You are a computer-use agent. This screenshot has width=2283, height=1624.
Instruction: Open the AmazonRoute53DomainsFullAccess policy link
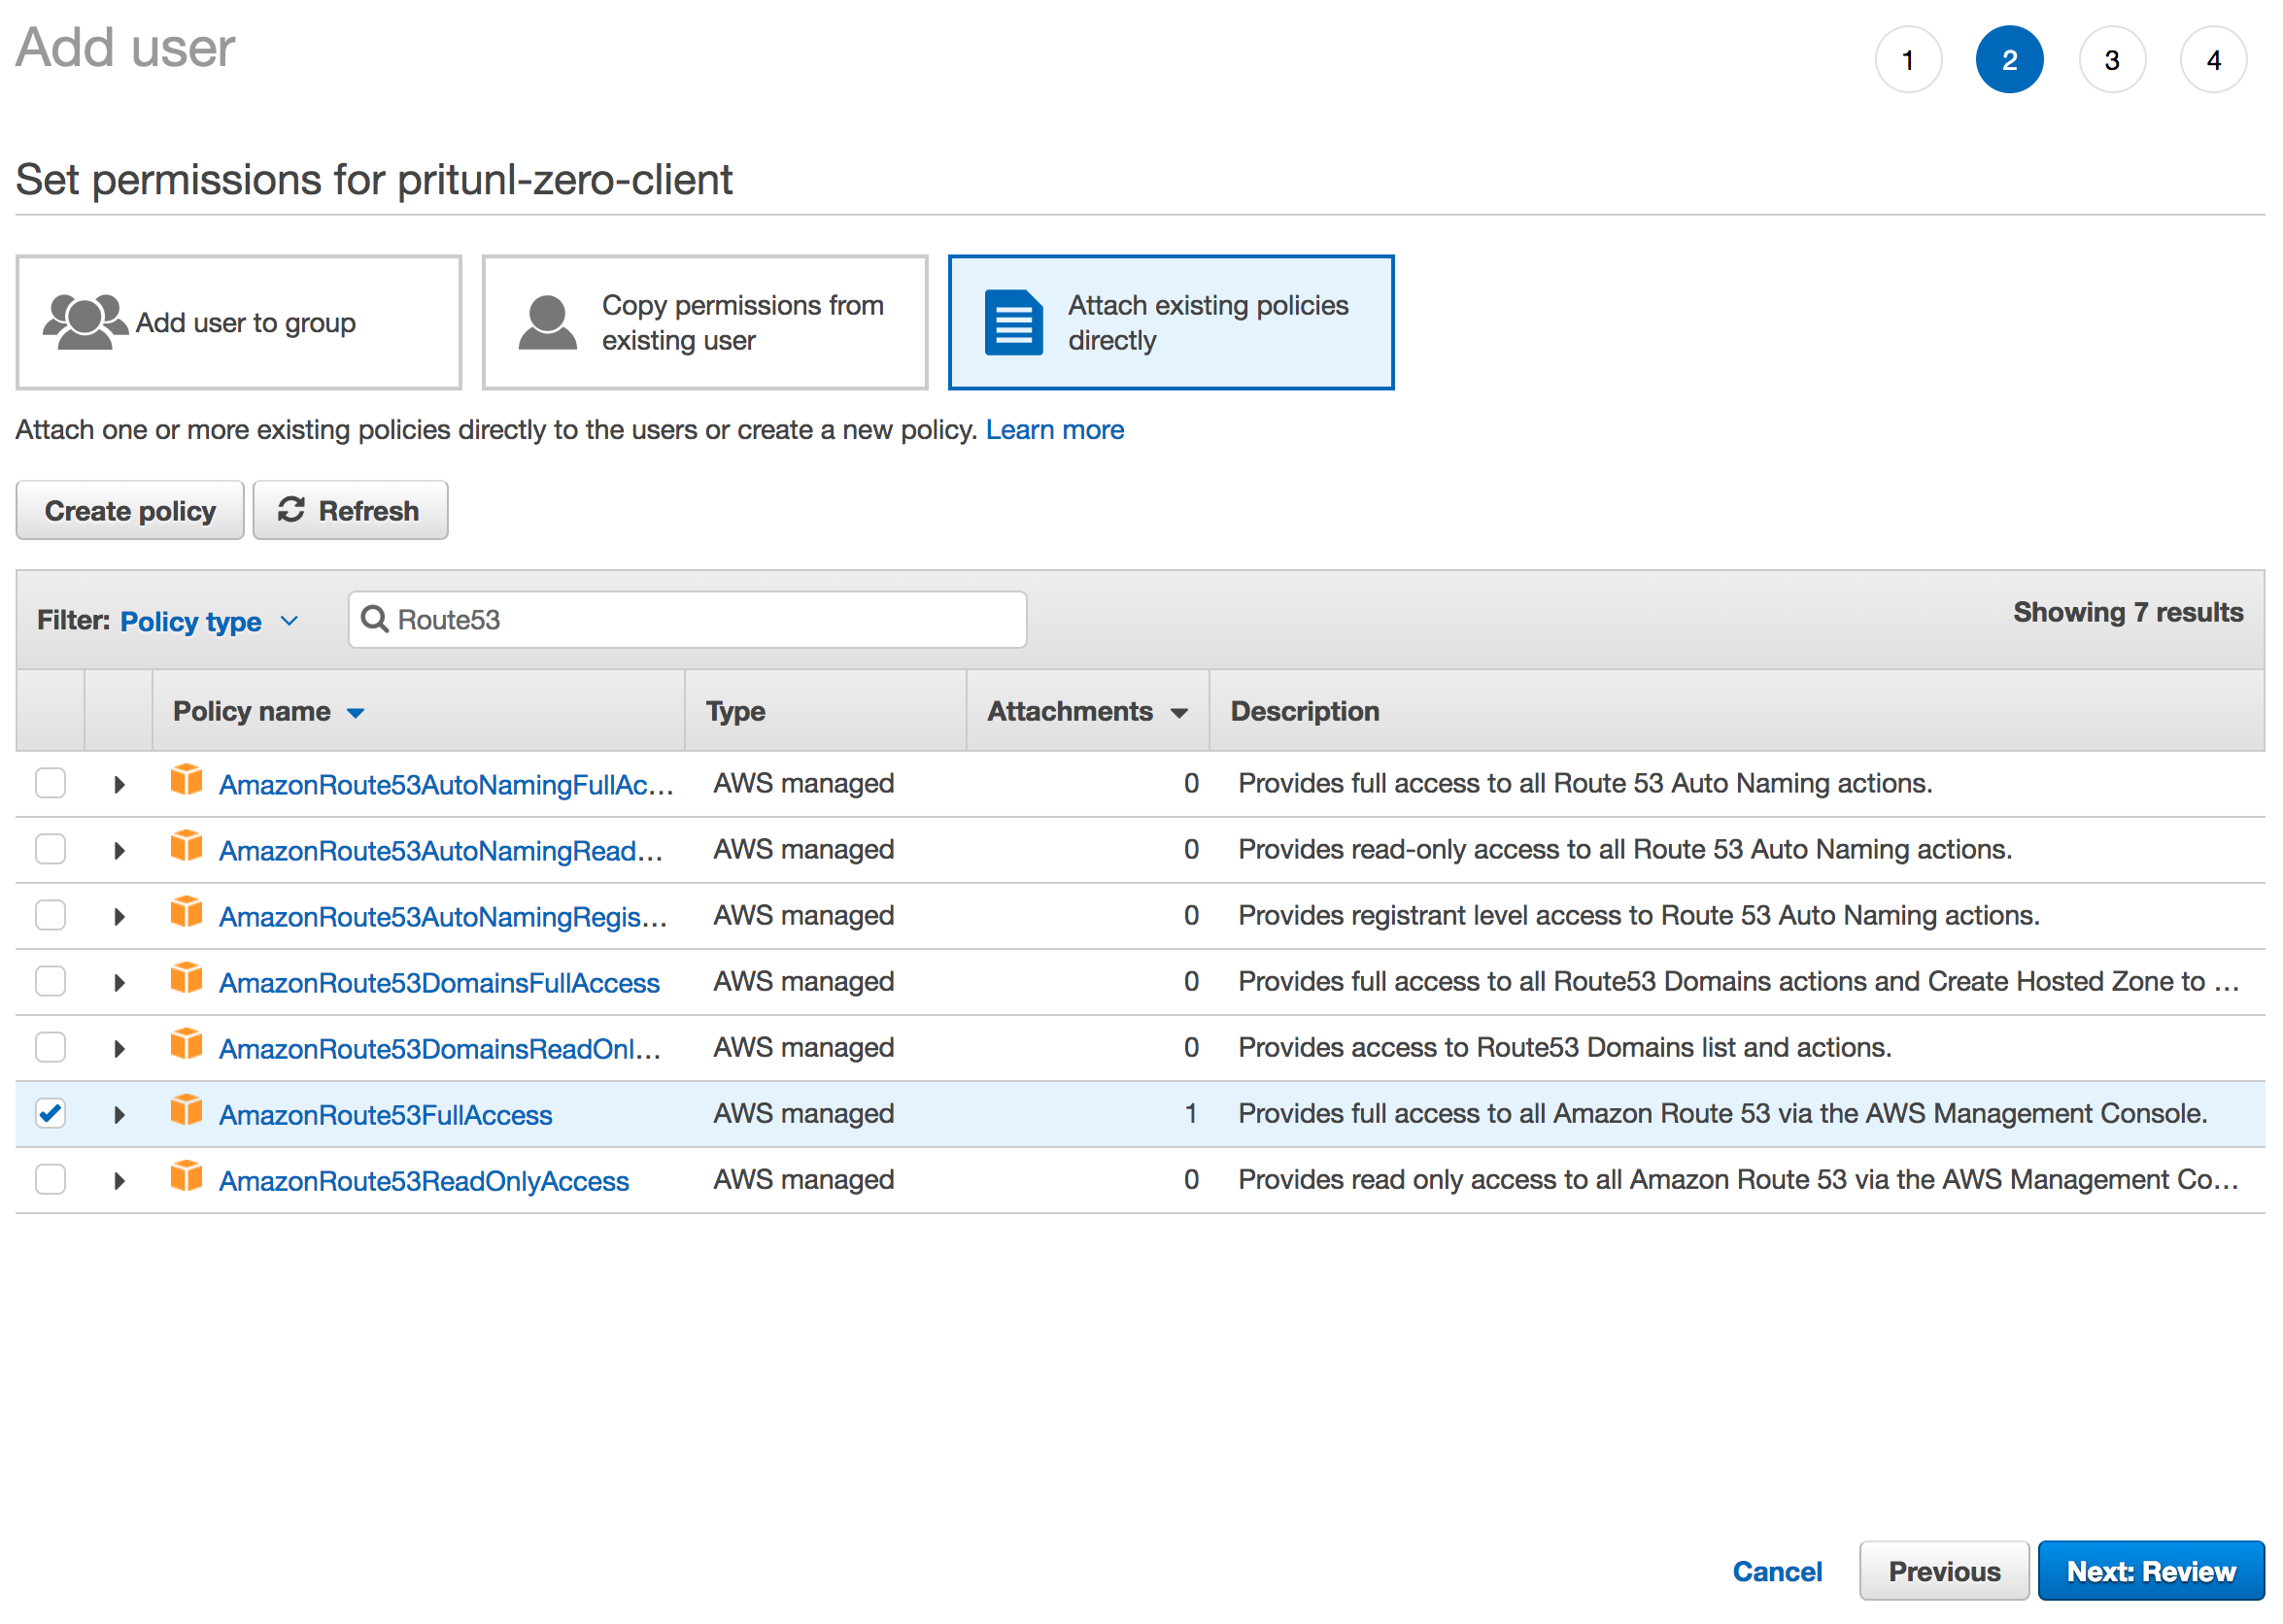(439, 983)
